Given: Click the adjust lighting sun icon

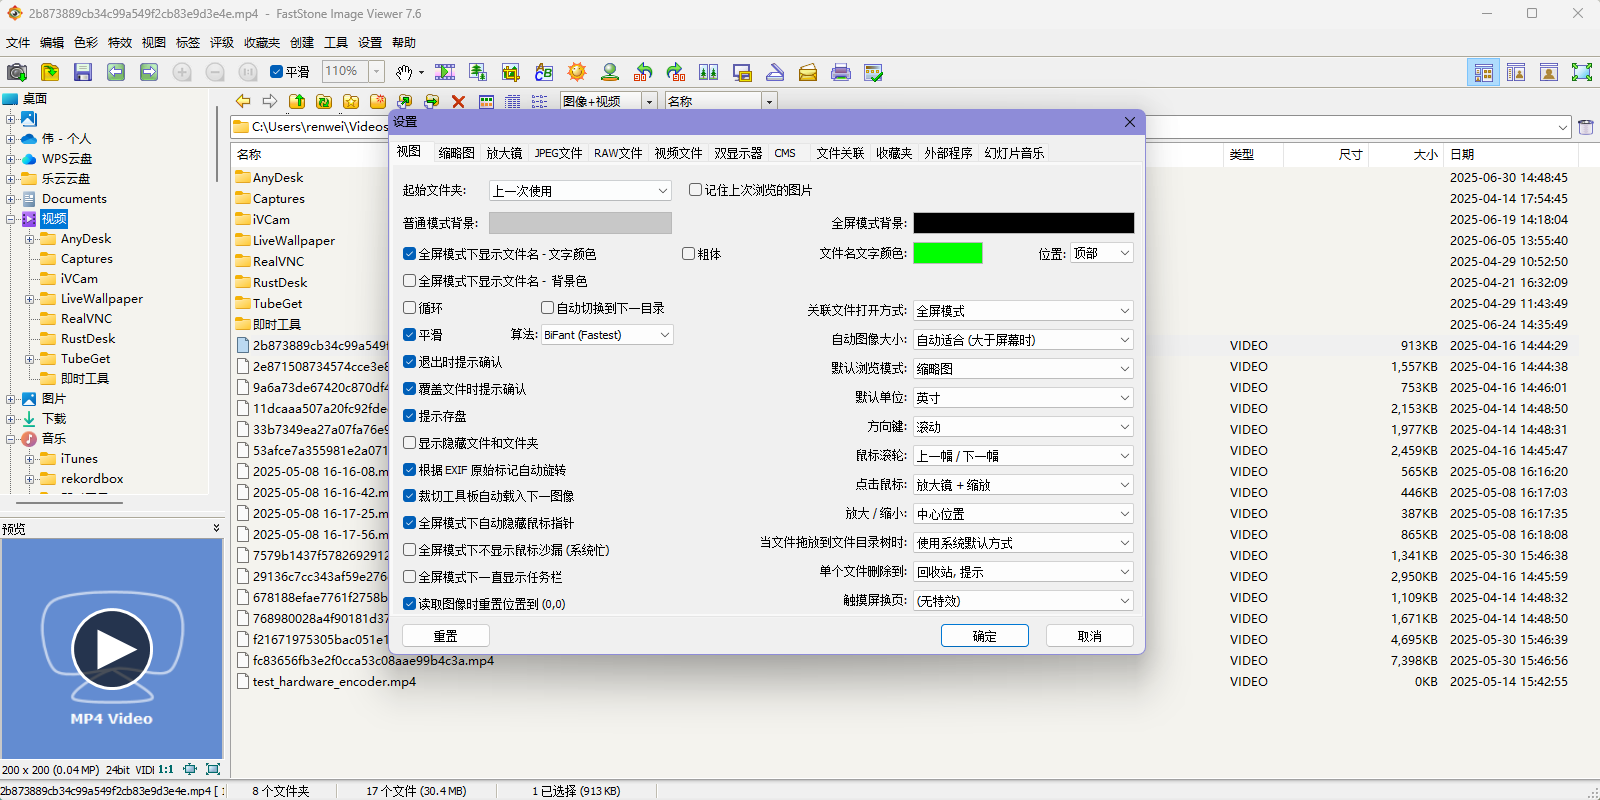Looking at the screenshot, I should point(577,72).
